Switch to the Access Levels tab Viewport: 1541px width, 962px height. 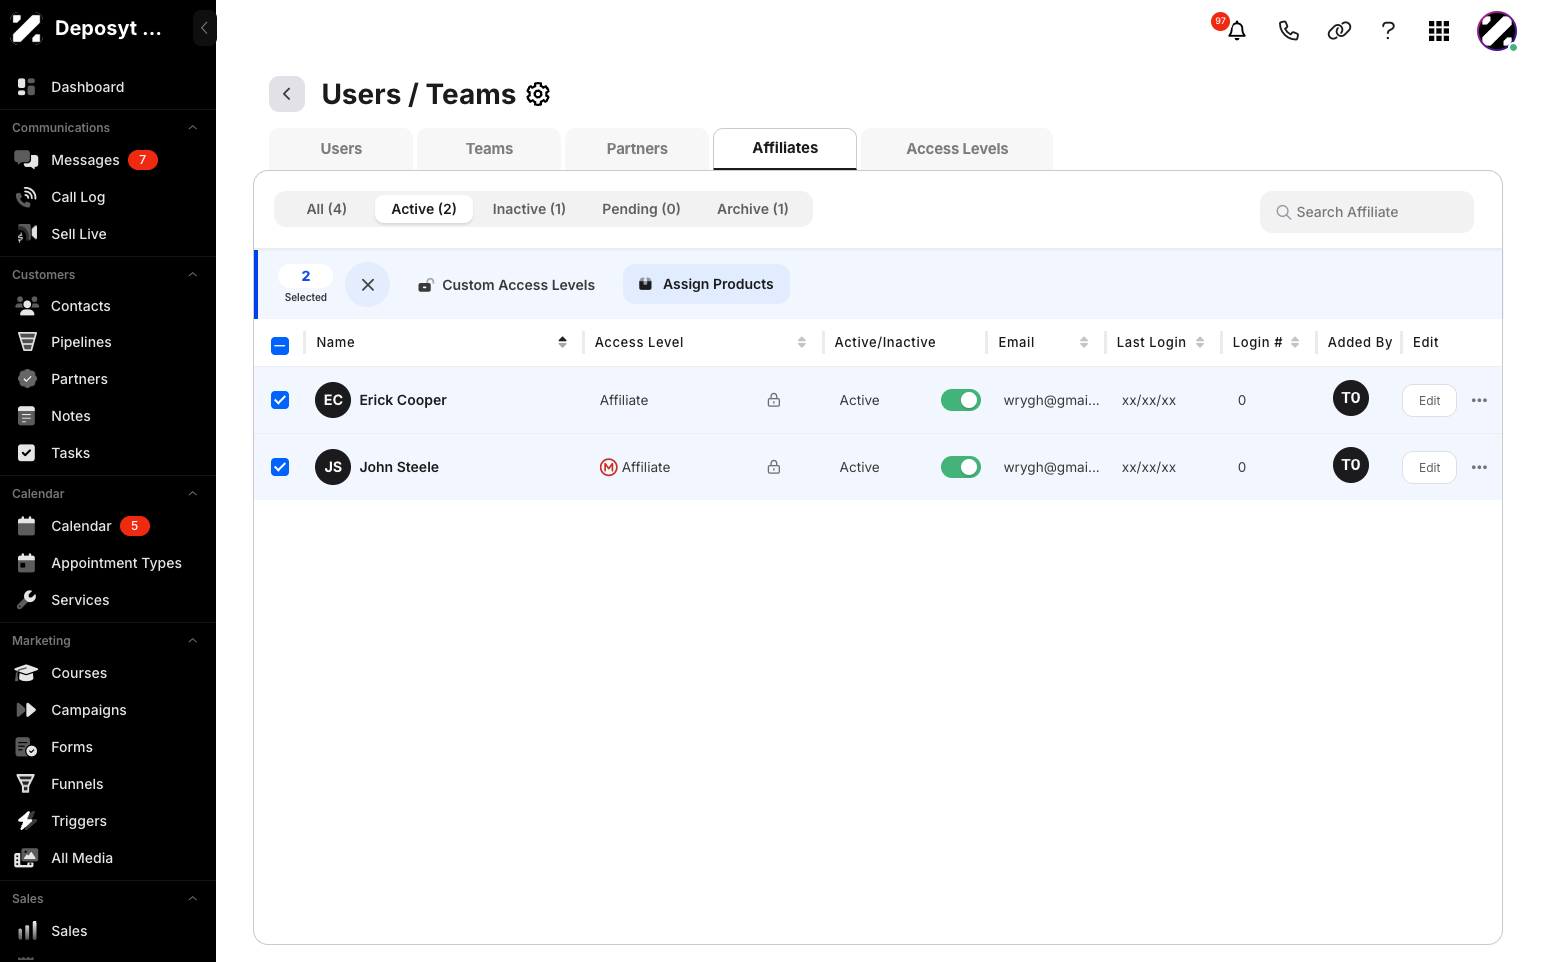[x=957, y=149]
